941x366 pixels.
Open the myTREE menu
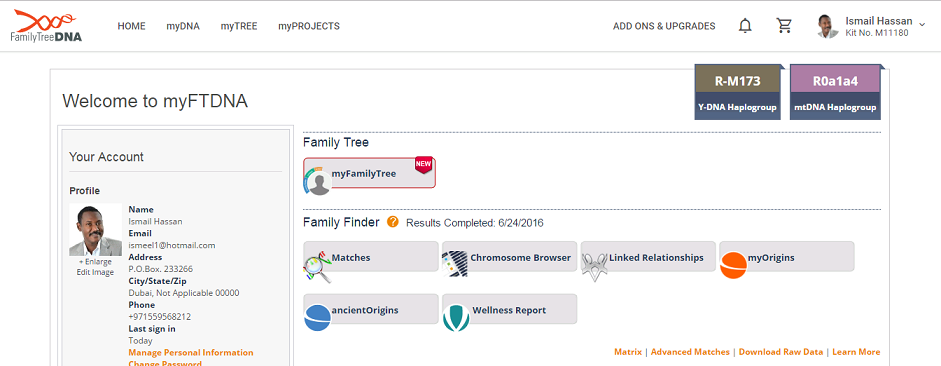pyautogui.click(x=239, y=26)
